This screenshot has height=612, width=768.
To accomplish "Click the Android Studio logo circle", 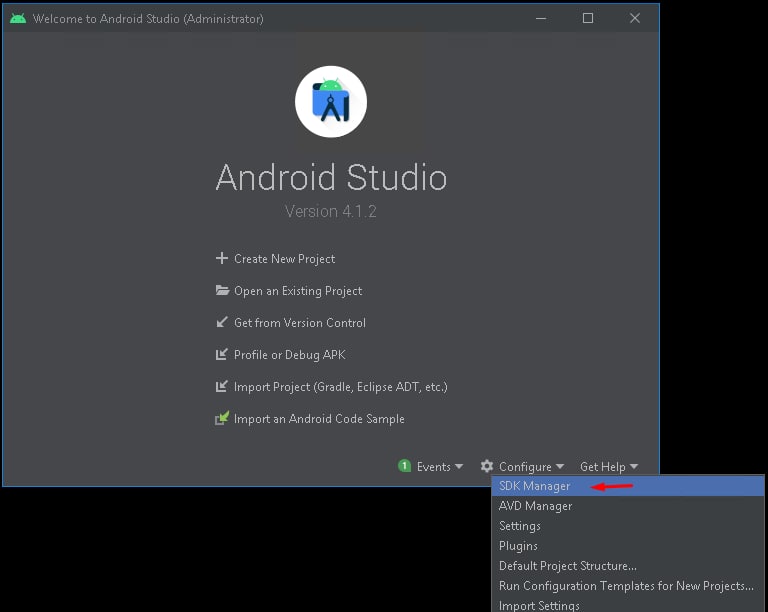I will 331,102.
